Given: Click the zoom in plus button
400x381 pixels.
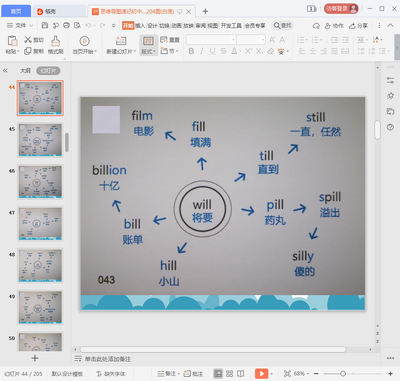Looking at the screenshot, I should [x=390, y=374].
